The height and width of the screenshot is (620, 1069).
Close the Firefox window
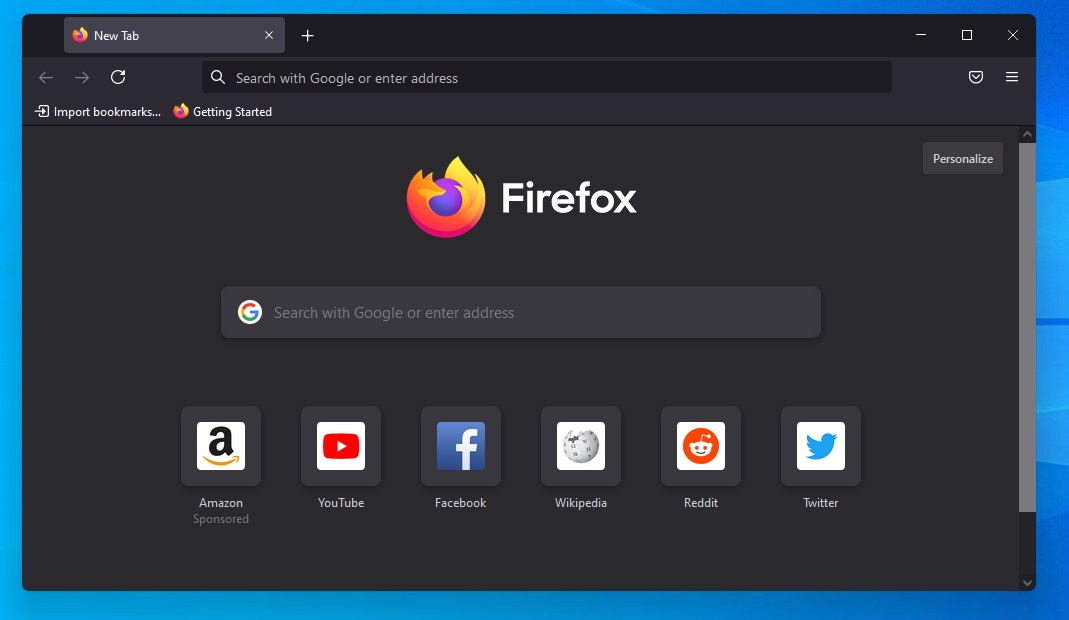tap(1013, 35)
